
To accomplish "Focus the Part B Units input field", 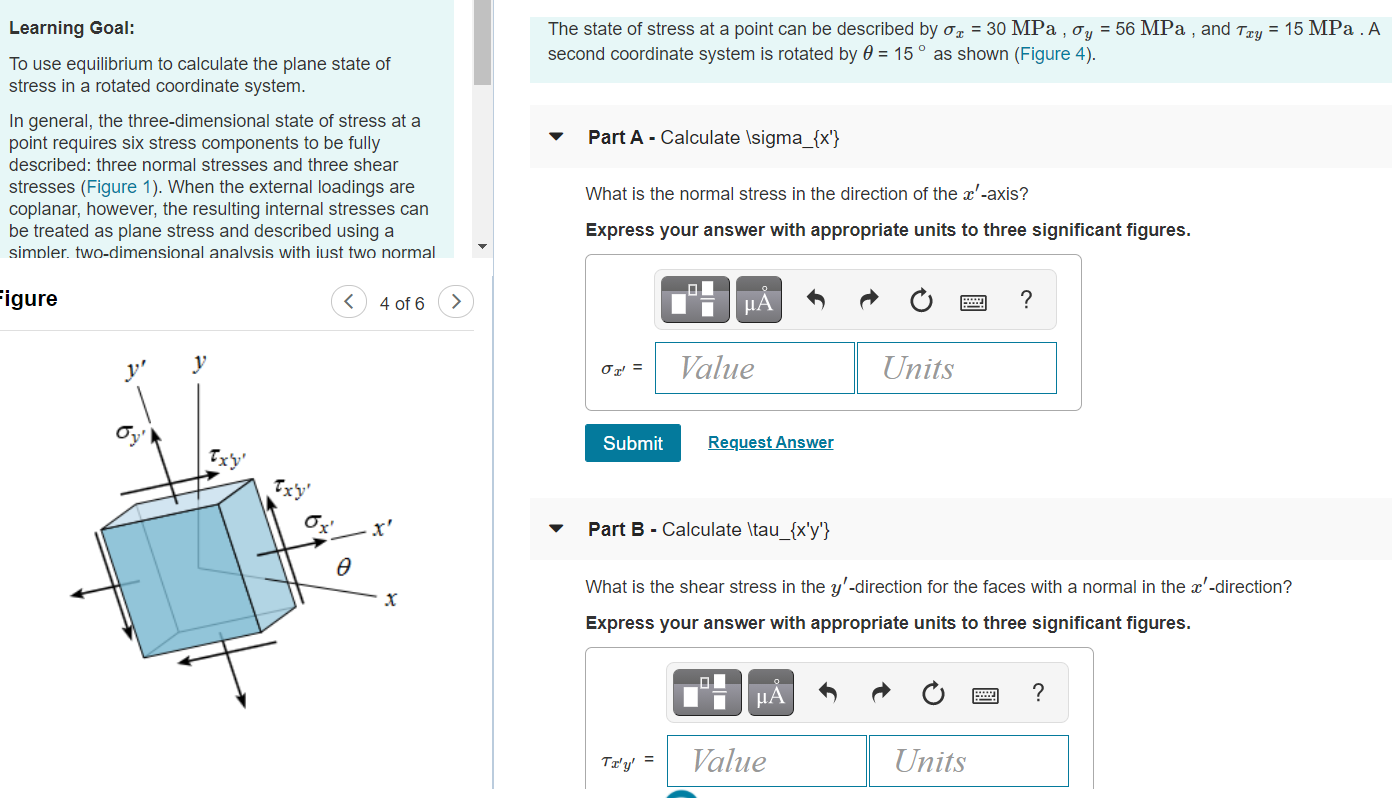I will click(969, 761).
